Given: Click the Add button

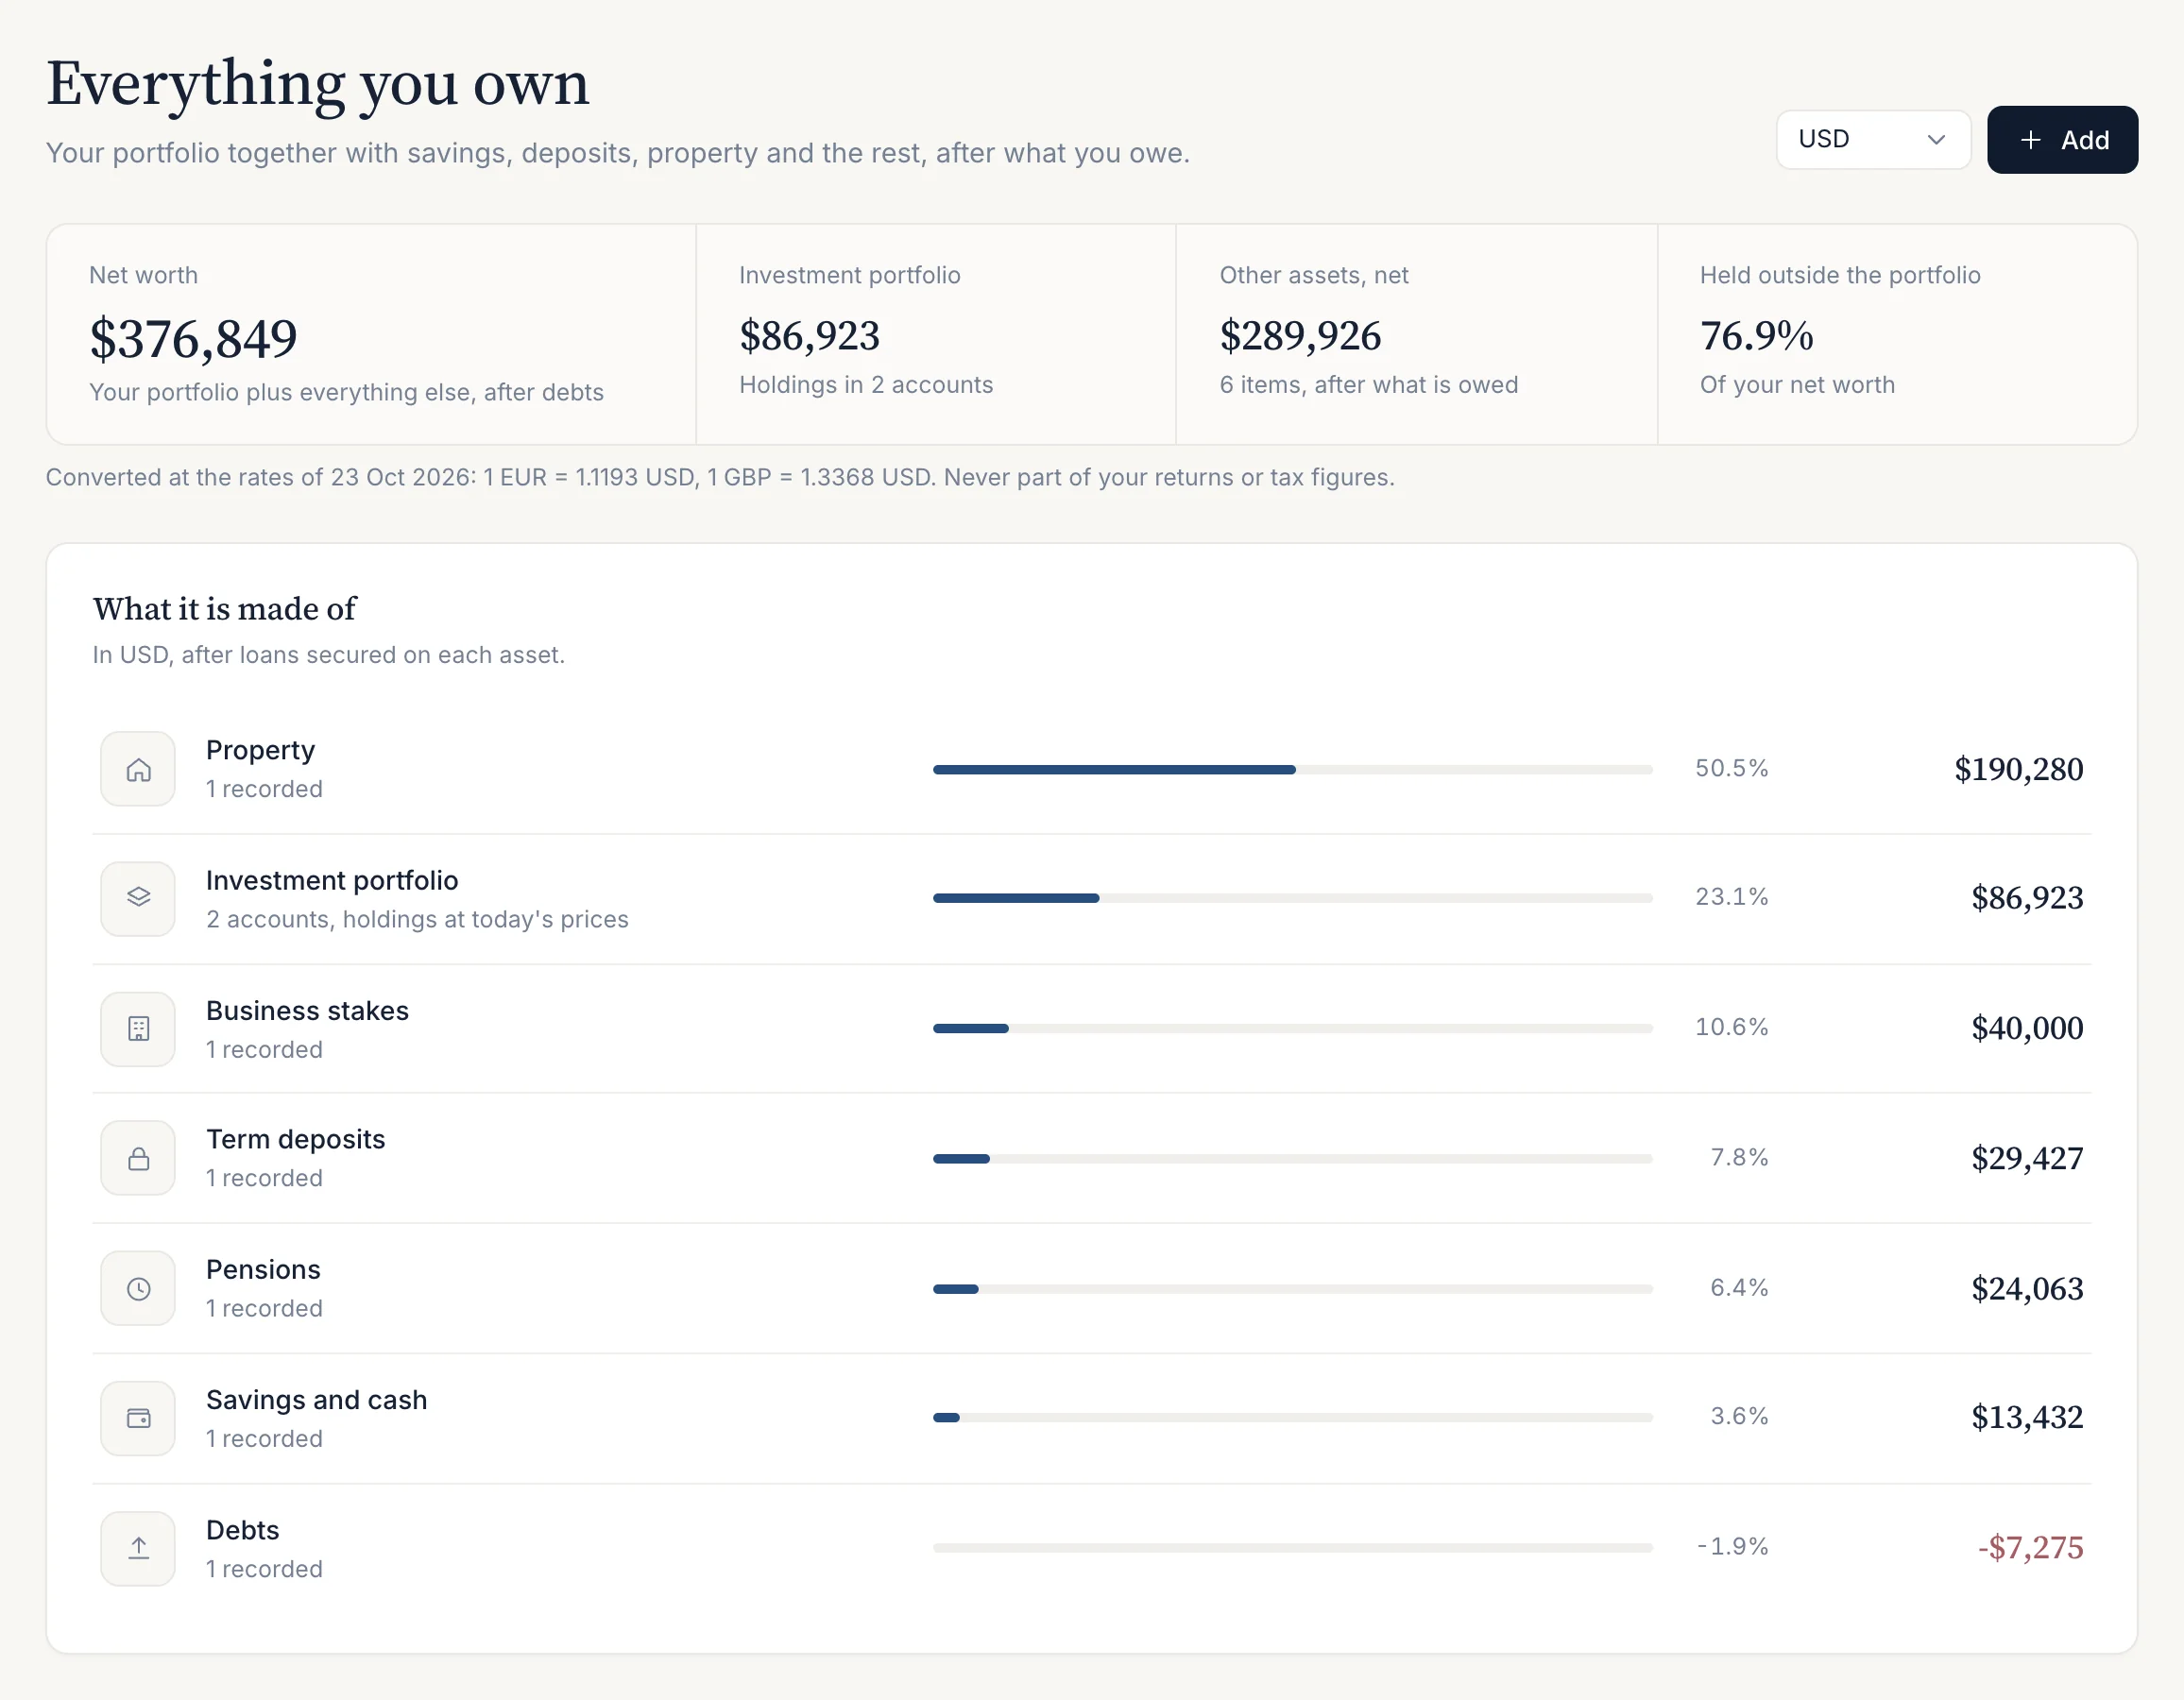Looking at the screenshot, I should pos(2062,139).
